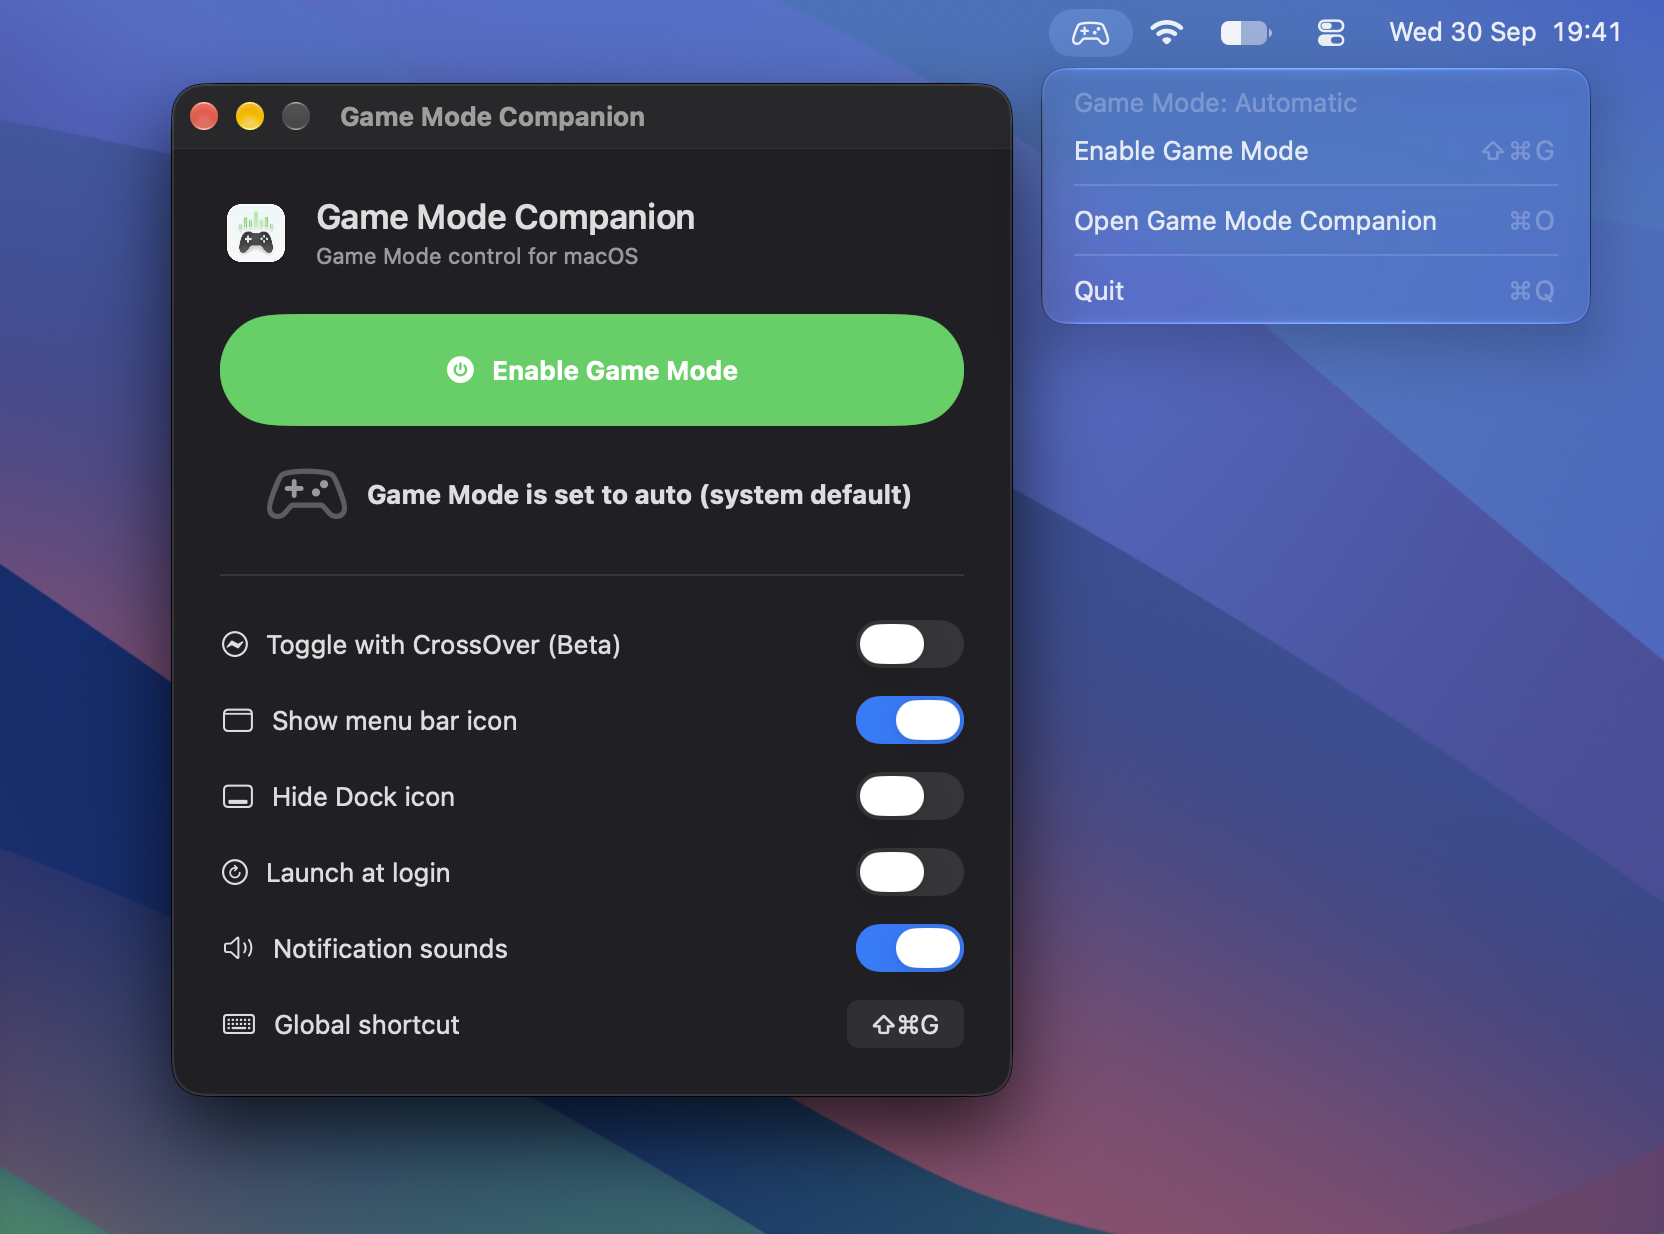The image size is (1664, 1234).
Task: Click the speaker icon for Notification sounds
Action: coord(238,948)
